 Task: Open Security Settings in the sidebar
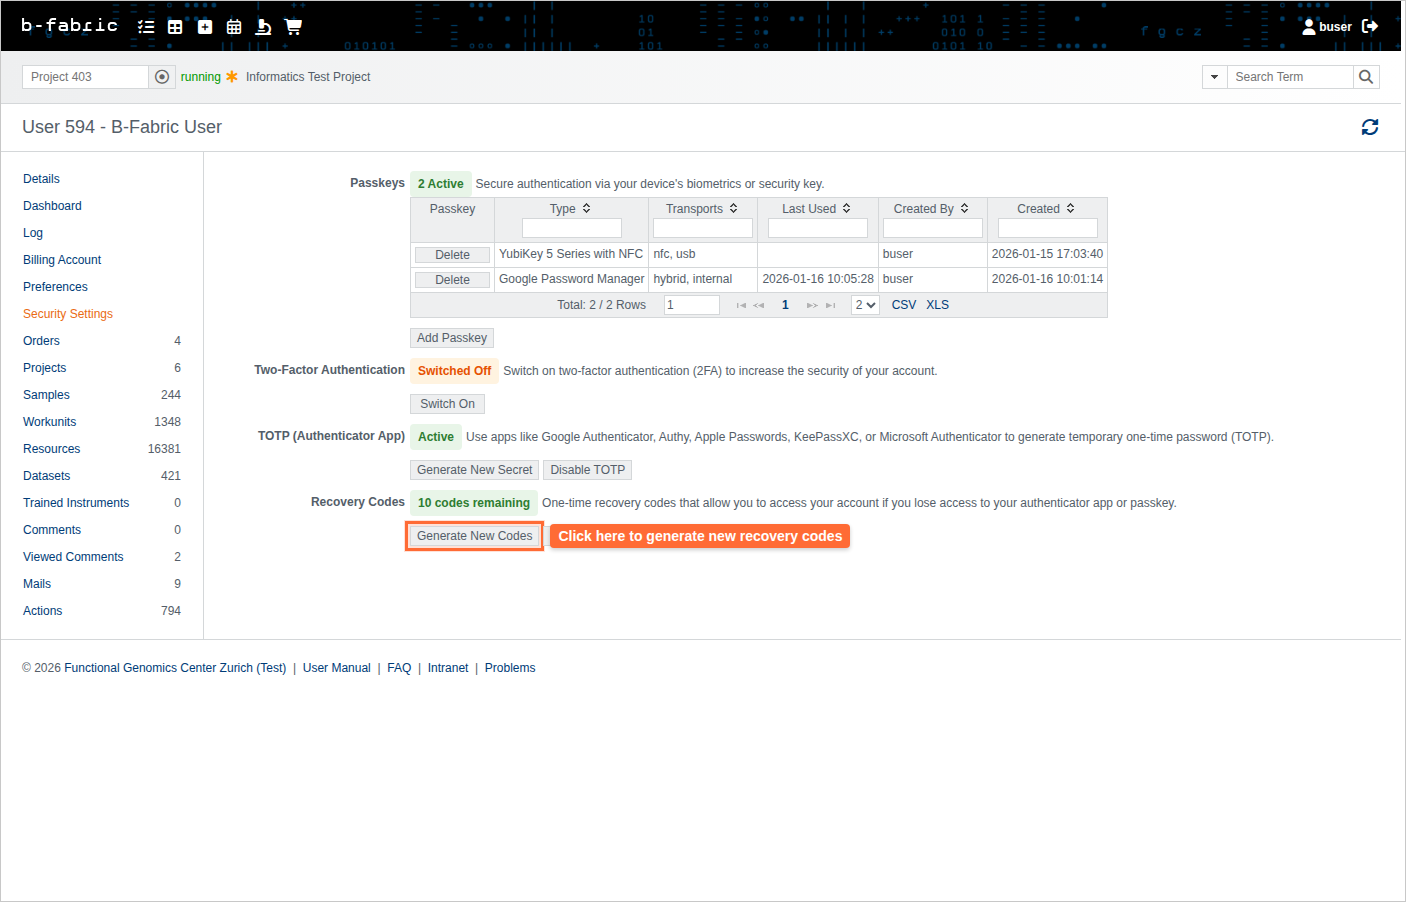pyautogui.click(x=68, y=314)
